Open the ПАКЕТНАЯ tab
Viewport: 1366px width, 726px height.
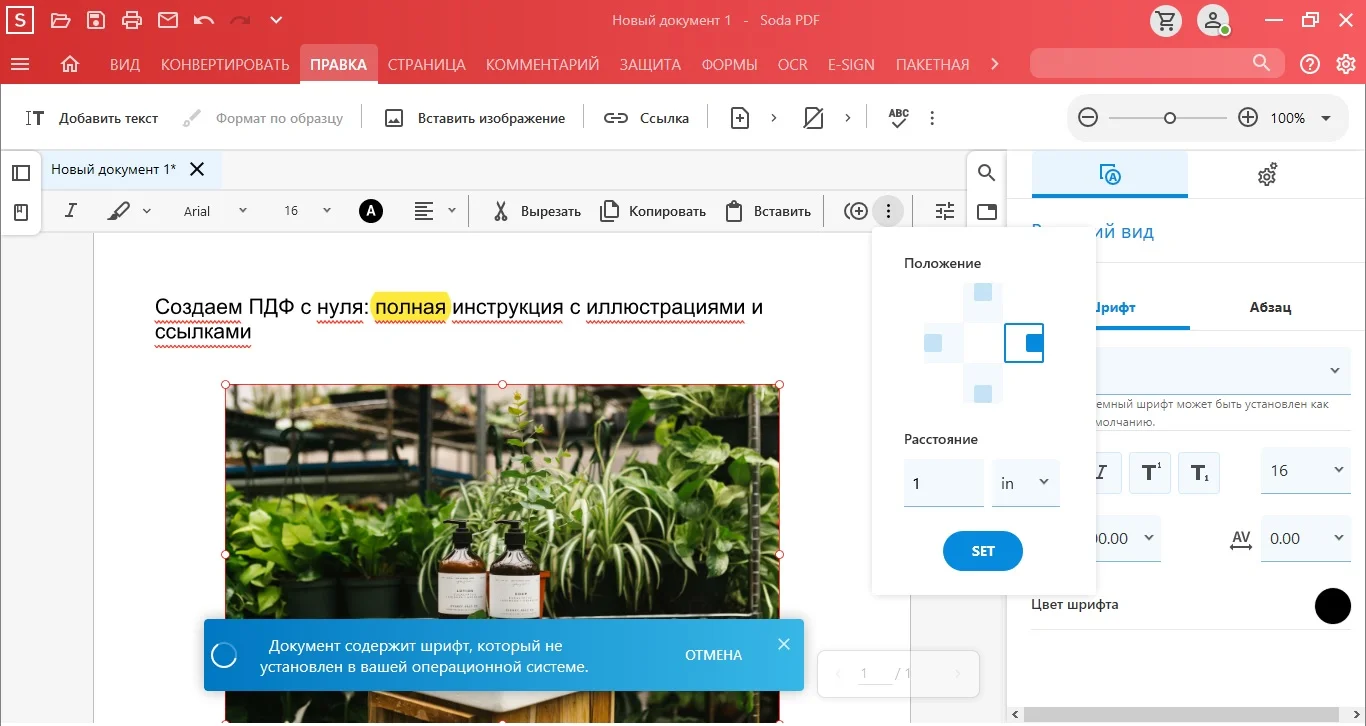tap(932, 64)
